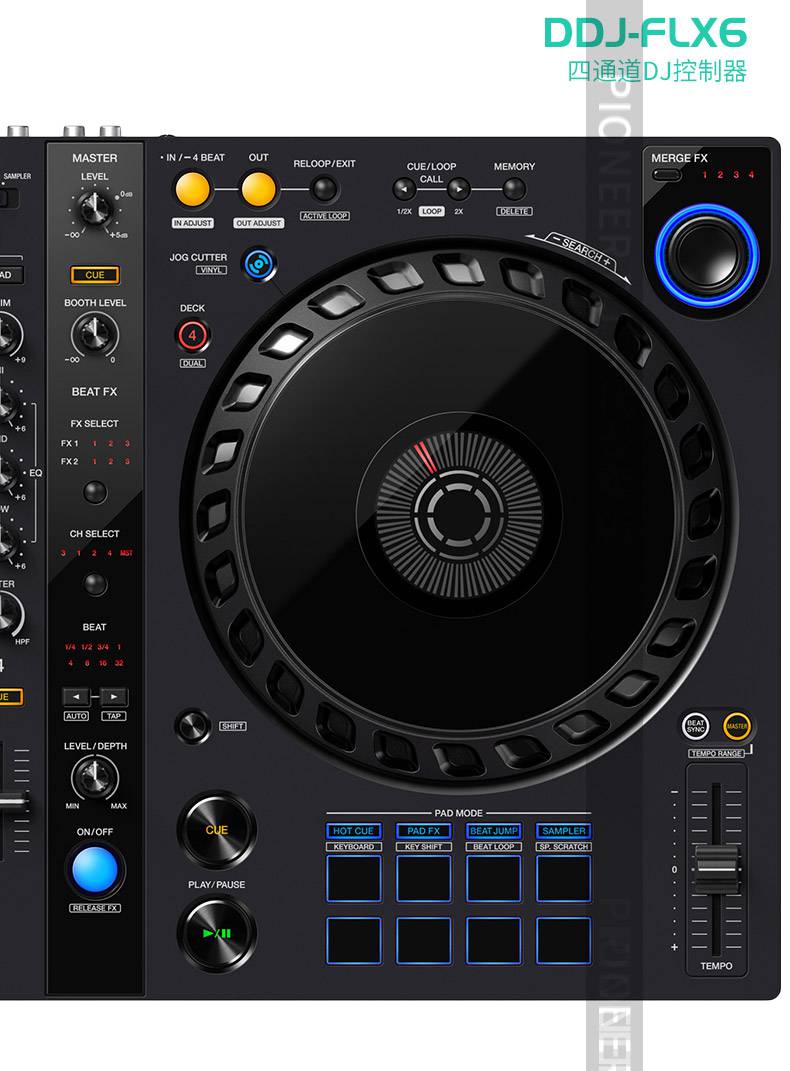Click the 'DDJ-FLX6' title text
The height and width of the screenshot is (1071, 790).
(645, 33)
